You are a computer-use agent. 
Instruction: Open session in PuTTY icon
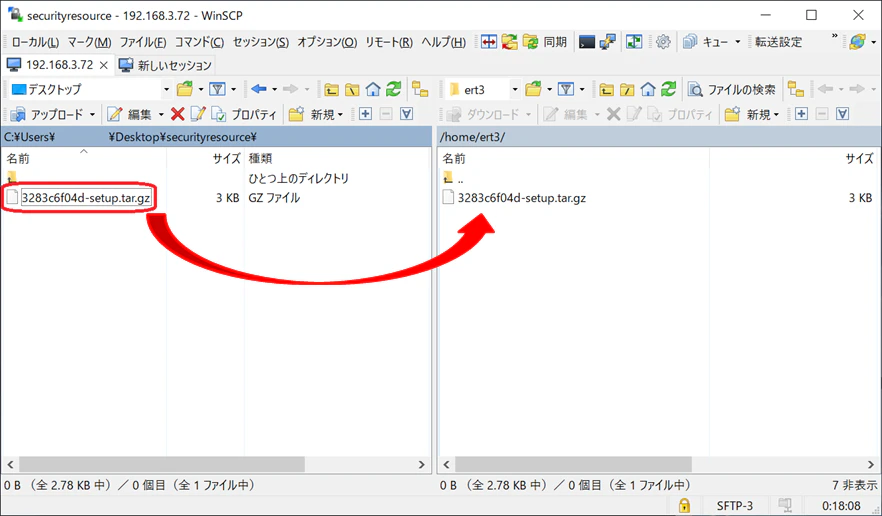coord(608,42)
